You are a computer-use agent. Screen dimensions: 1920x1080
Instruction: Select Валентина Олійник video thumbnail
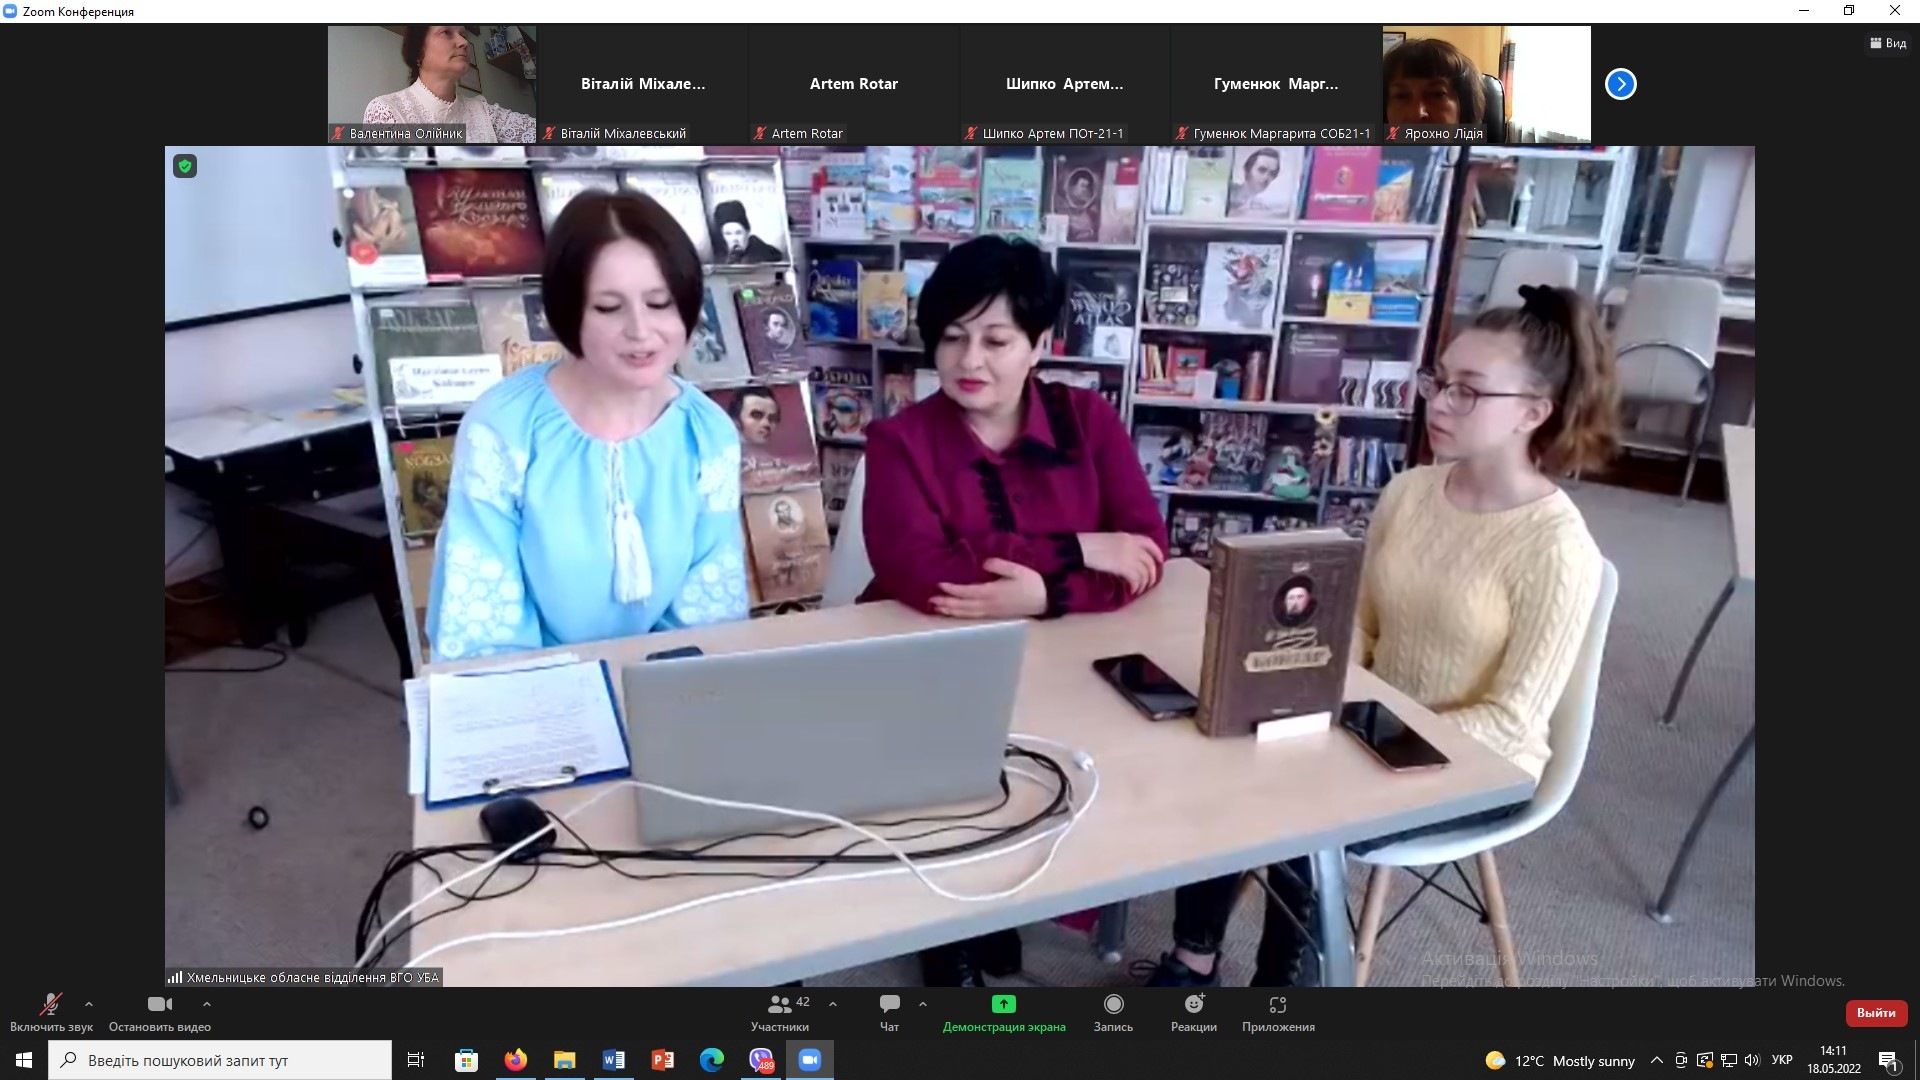[x=432, y=84]
